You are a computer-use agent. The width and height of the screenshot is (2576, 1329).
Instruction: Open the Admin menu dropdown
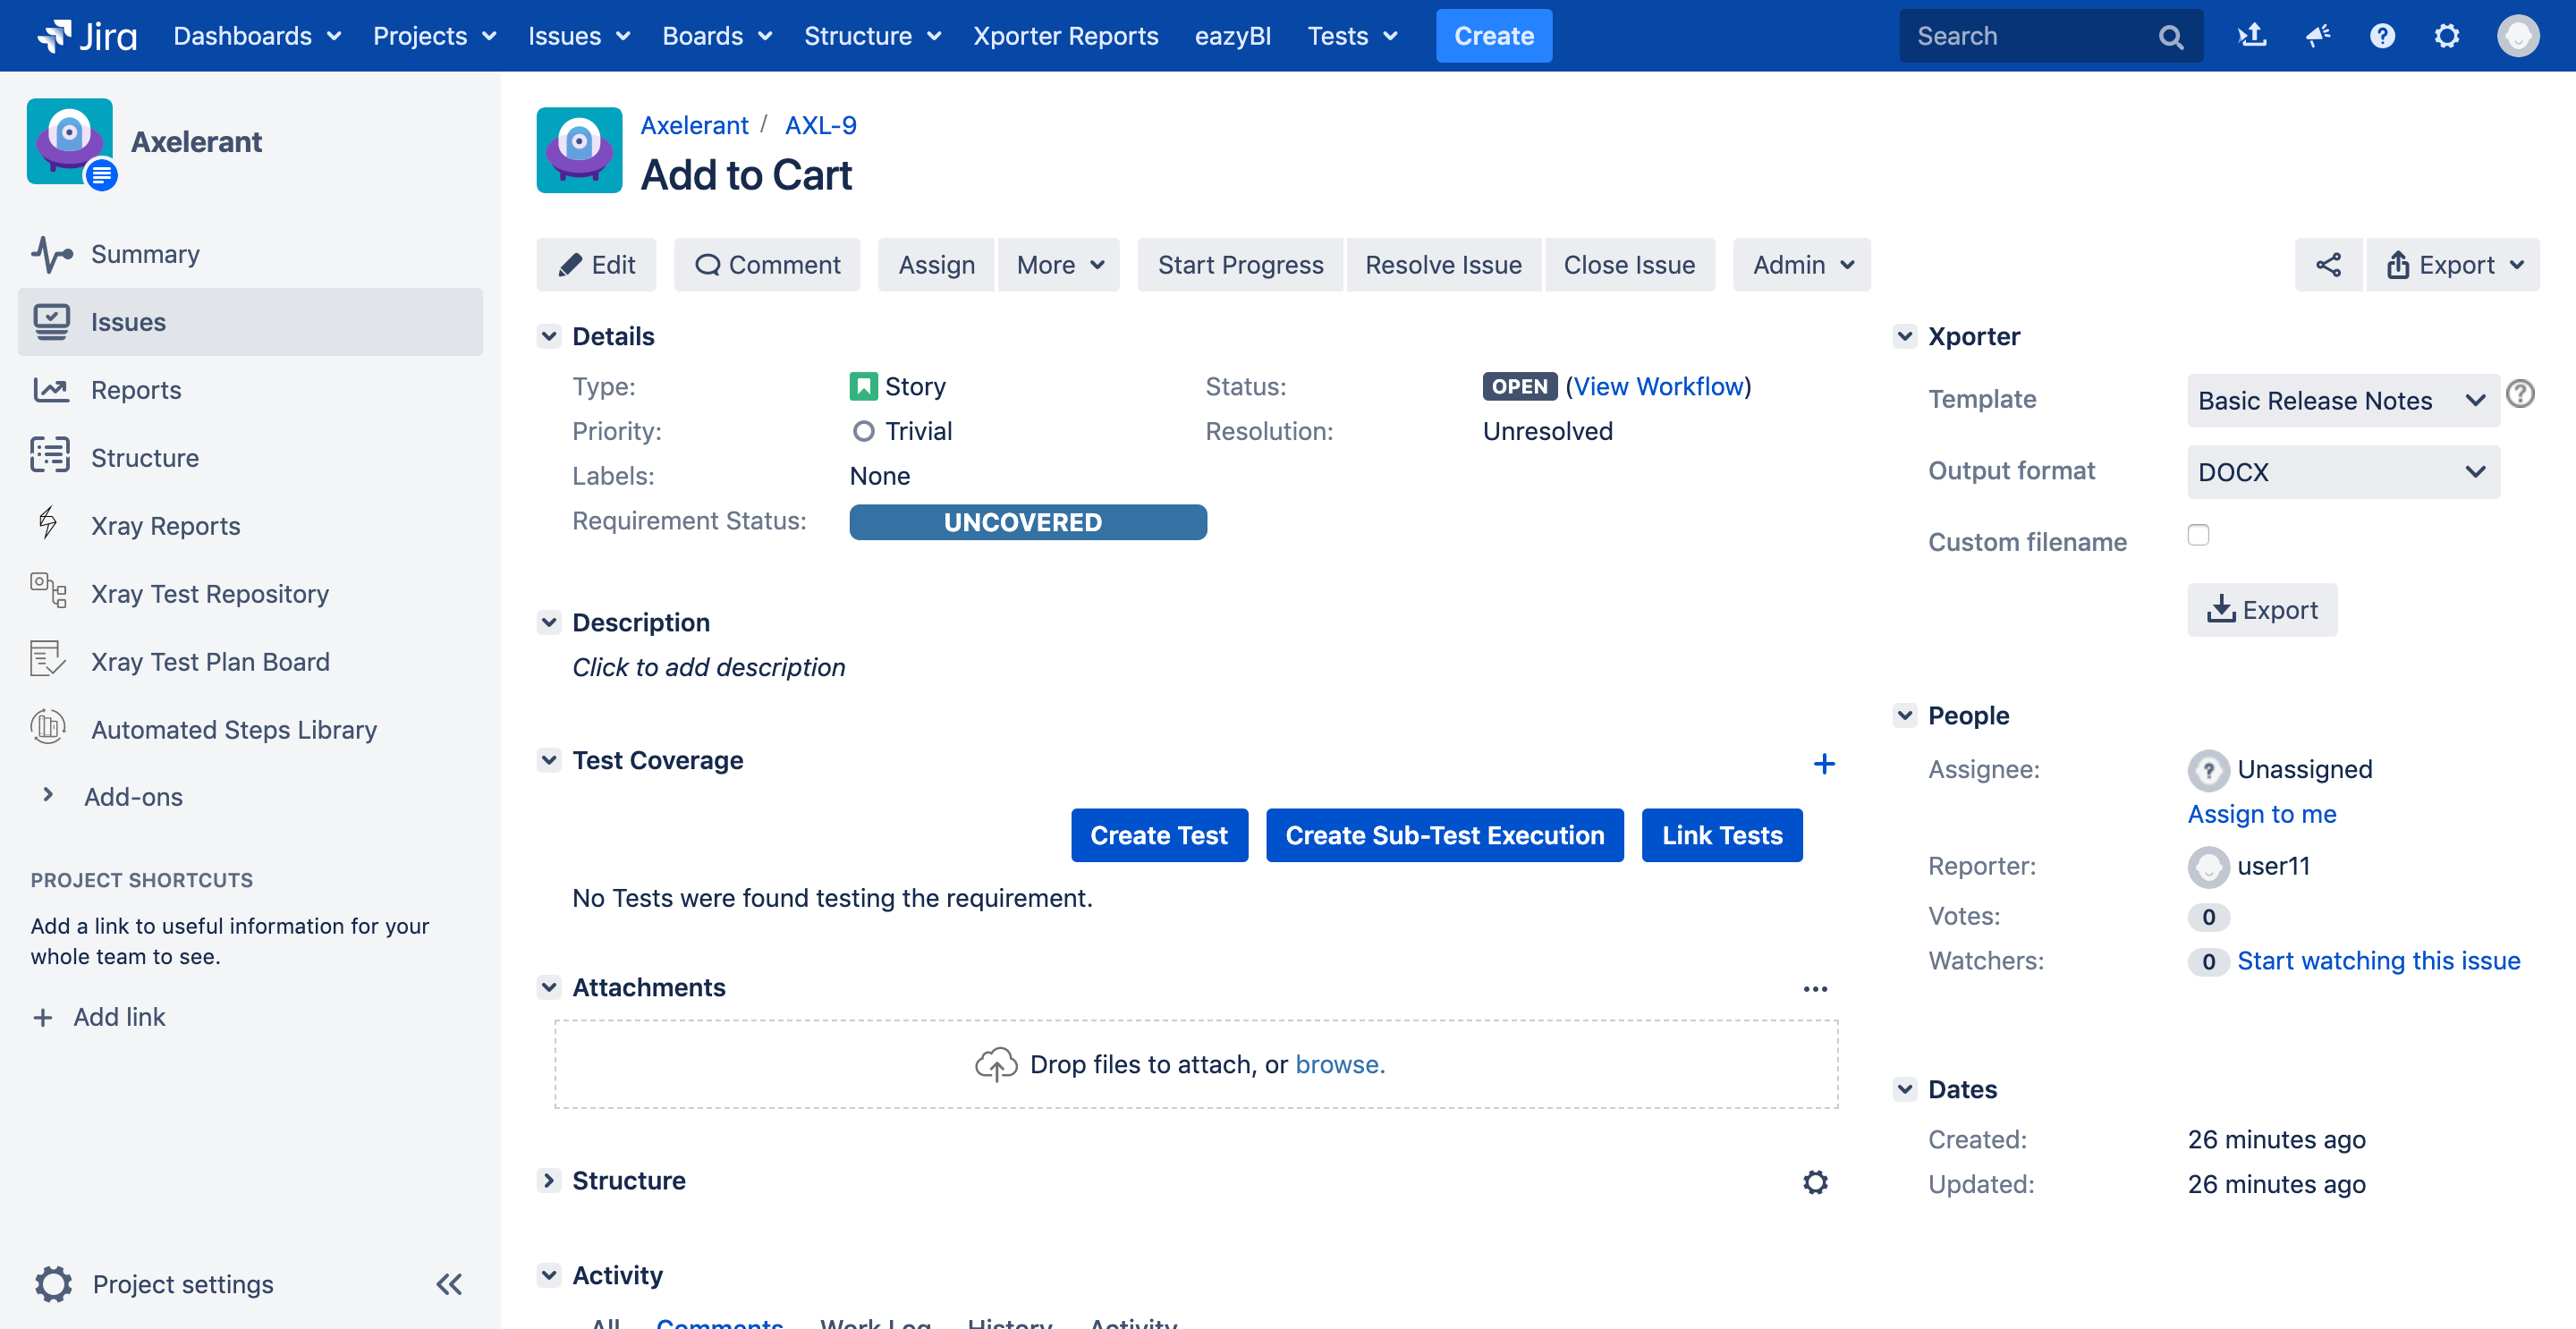point(1801,263)
